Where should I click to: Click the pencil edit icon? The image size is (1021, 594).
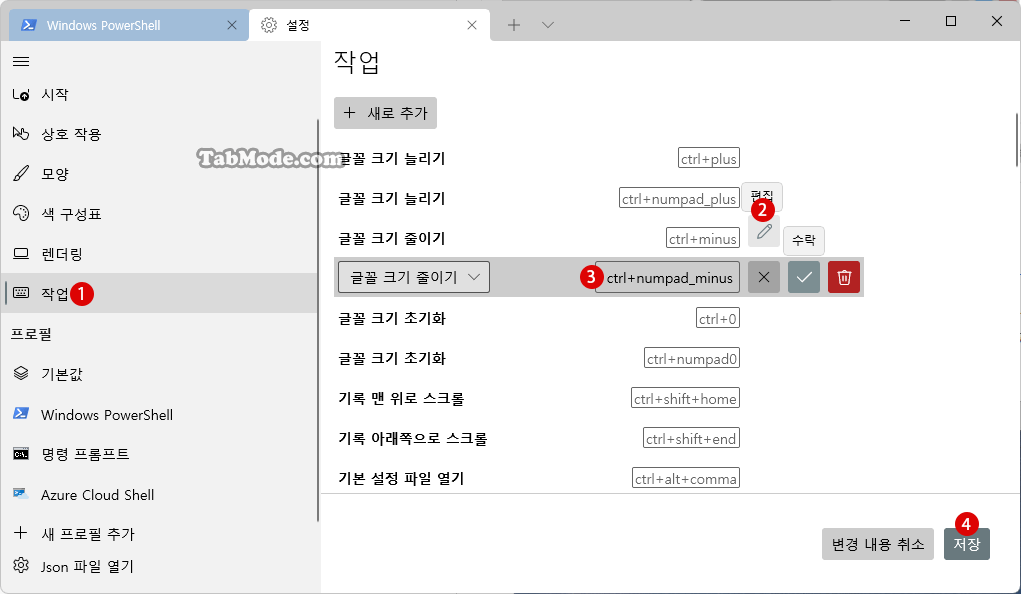point(764,231)
